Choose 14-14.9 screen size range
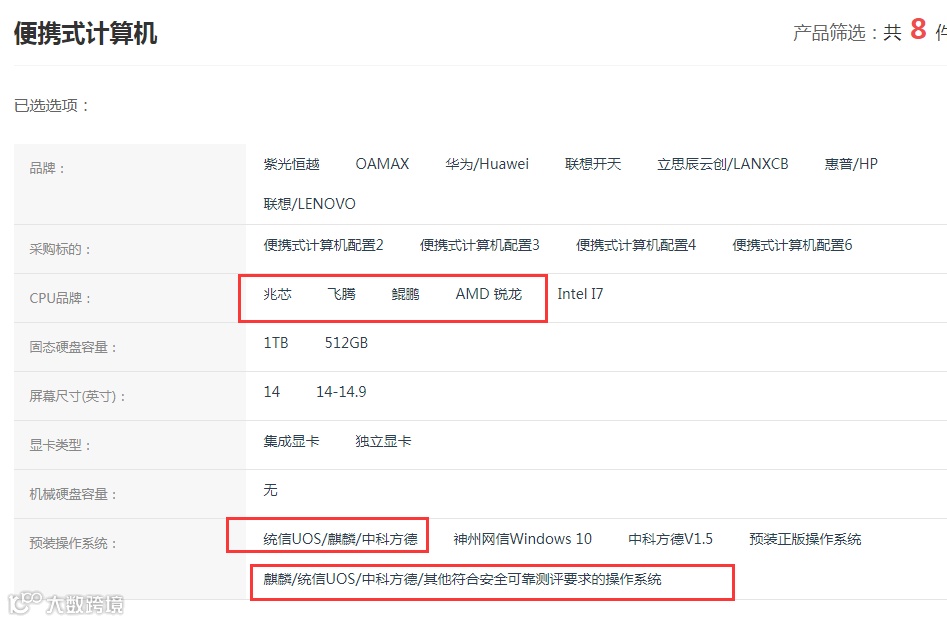Viewport: 947px width, 622px height. [341, 392]
